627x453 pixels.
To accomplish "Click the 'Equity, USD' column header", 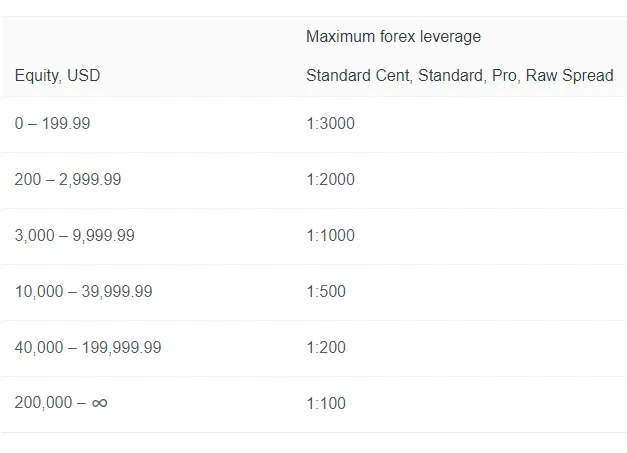I will [x=57, y=76].
